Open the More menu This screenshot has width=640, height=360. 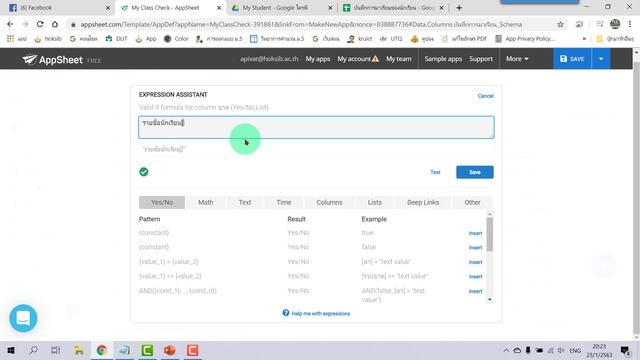(517, 59)
